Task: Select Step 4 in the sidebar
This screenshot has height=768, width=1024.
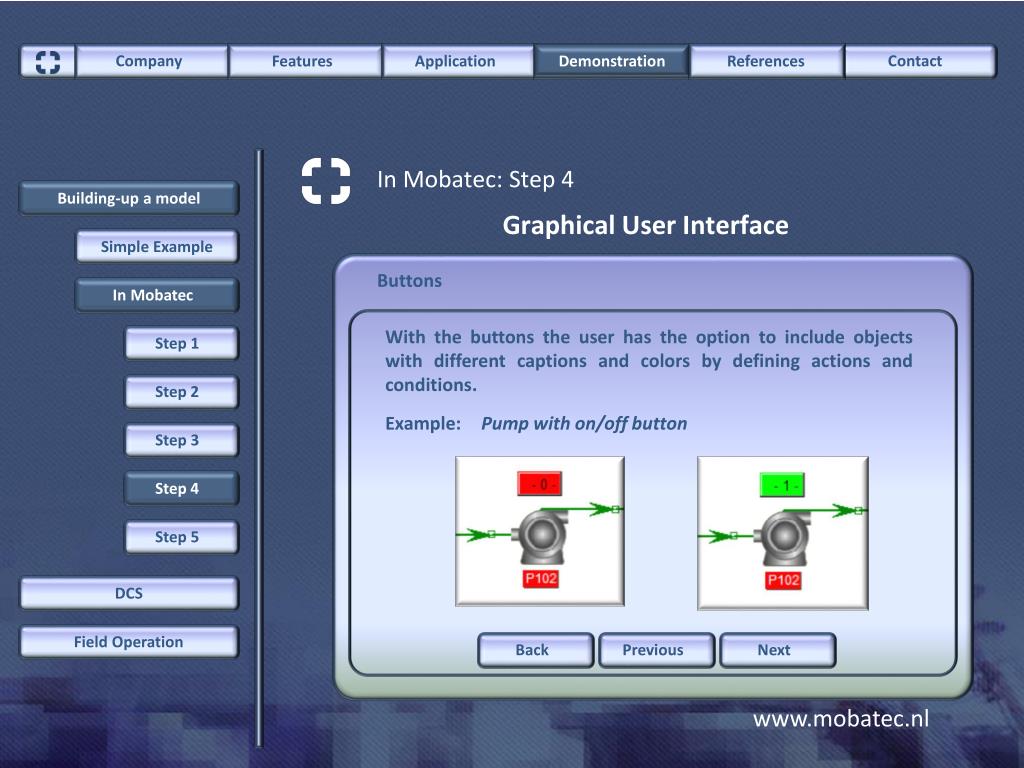Action: point(182,488)
